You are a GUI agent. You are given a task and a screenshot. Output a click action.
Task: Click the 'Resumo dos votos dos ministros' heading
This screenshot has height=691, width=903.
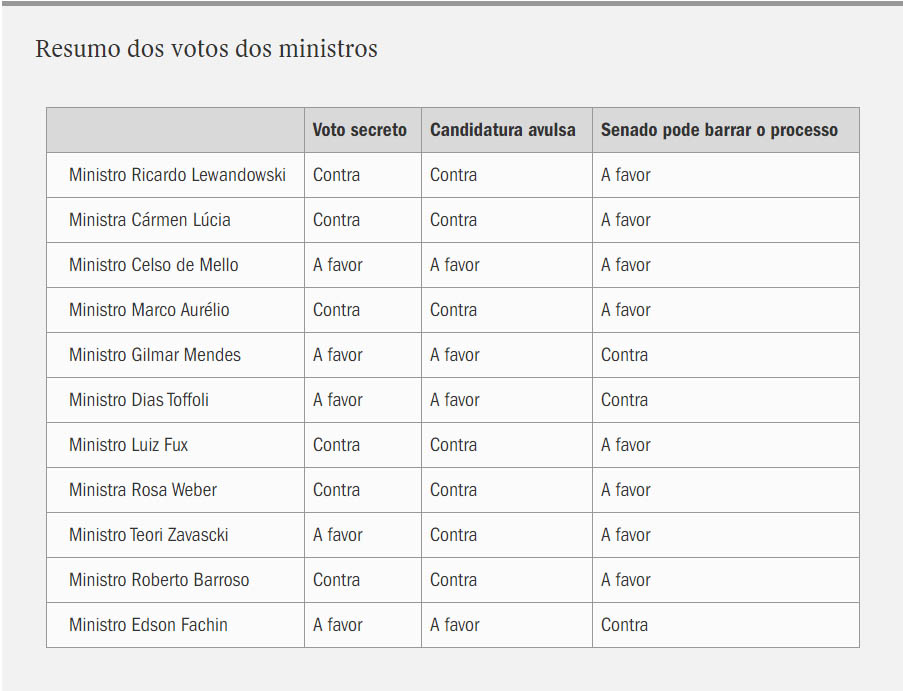pos(206,49)
